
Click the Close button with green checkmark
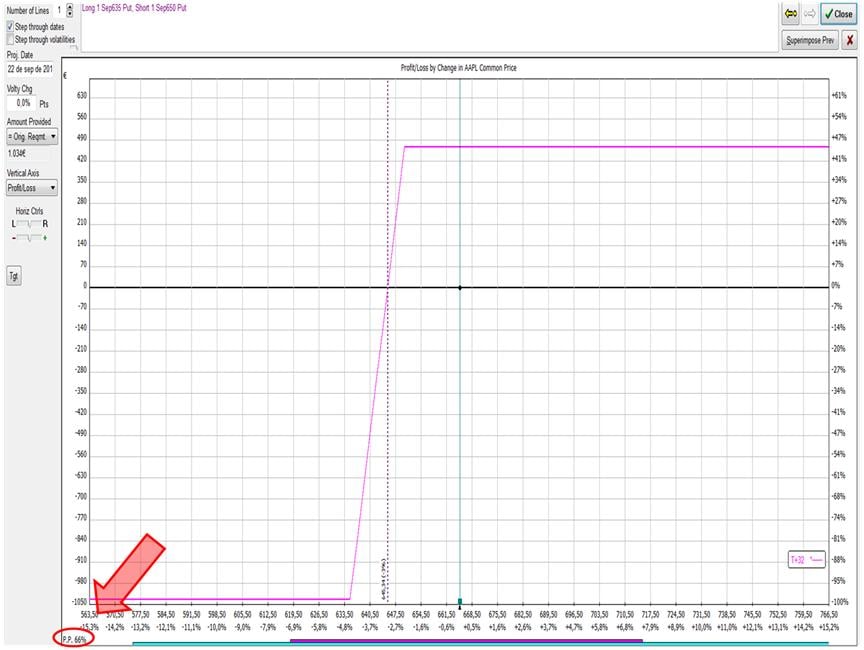tap(838, 14)
